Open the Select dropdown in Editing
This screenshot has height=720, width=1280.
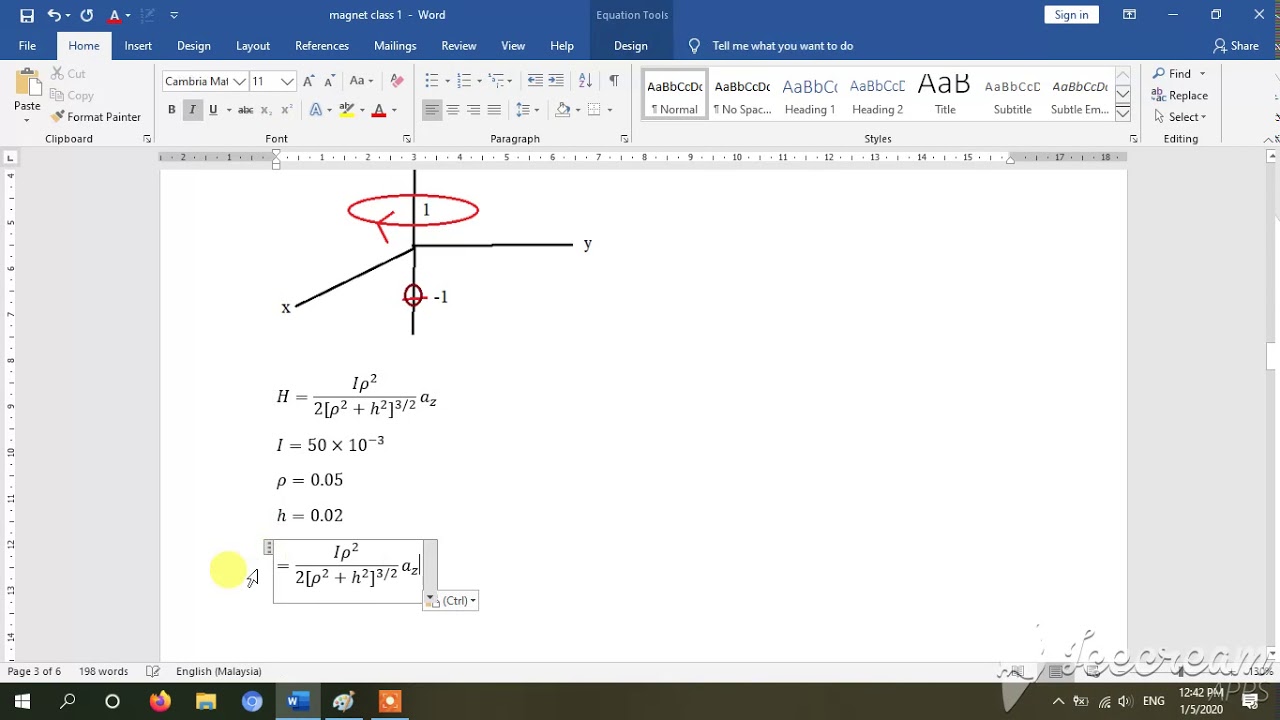coord(1180,117)
